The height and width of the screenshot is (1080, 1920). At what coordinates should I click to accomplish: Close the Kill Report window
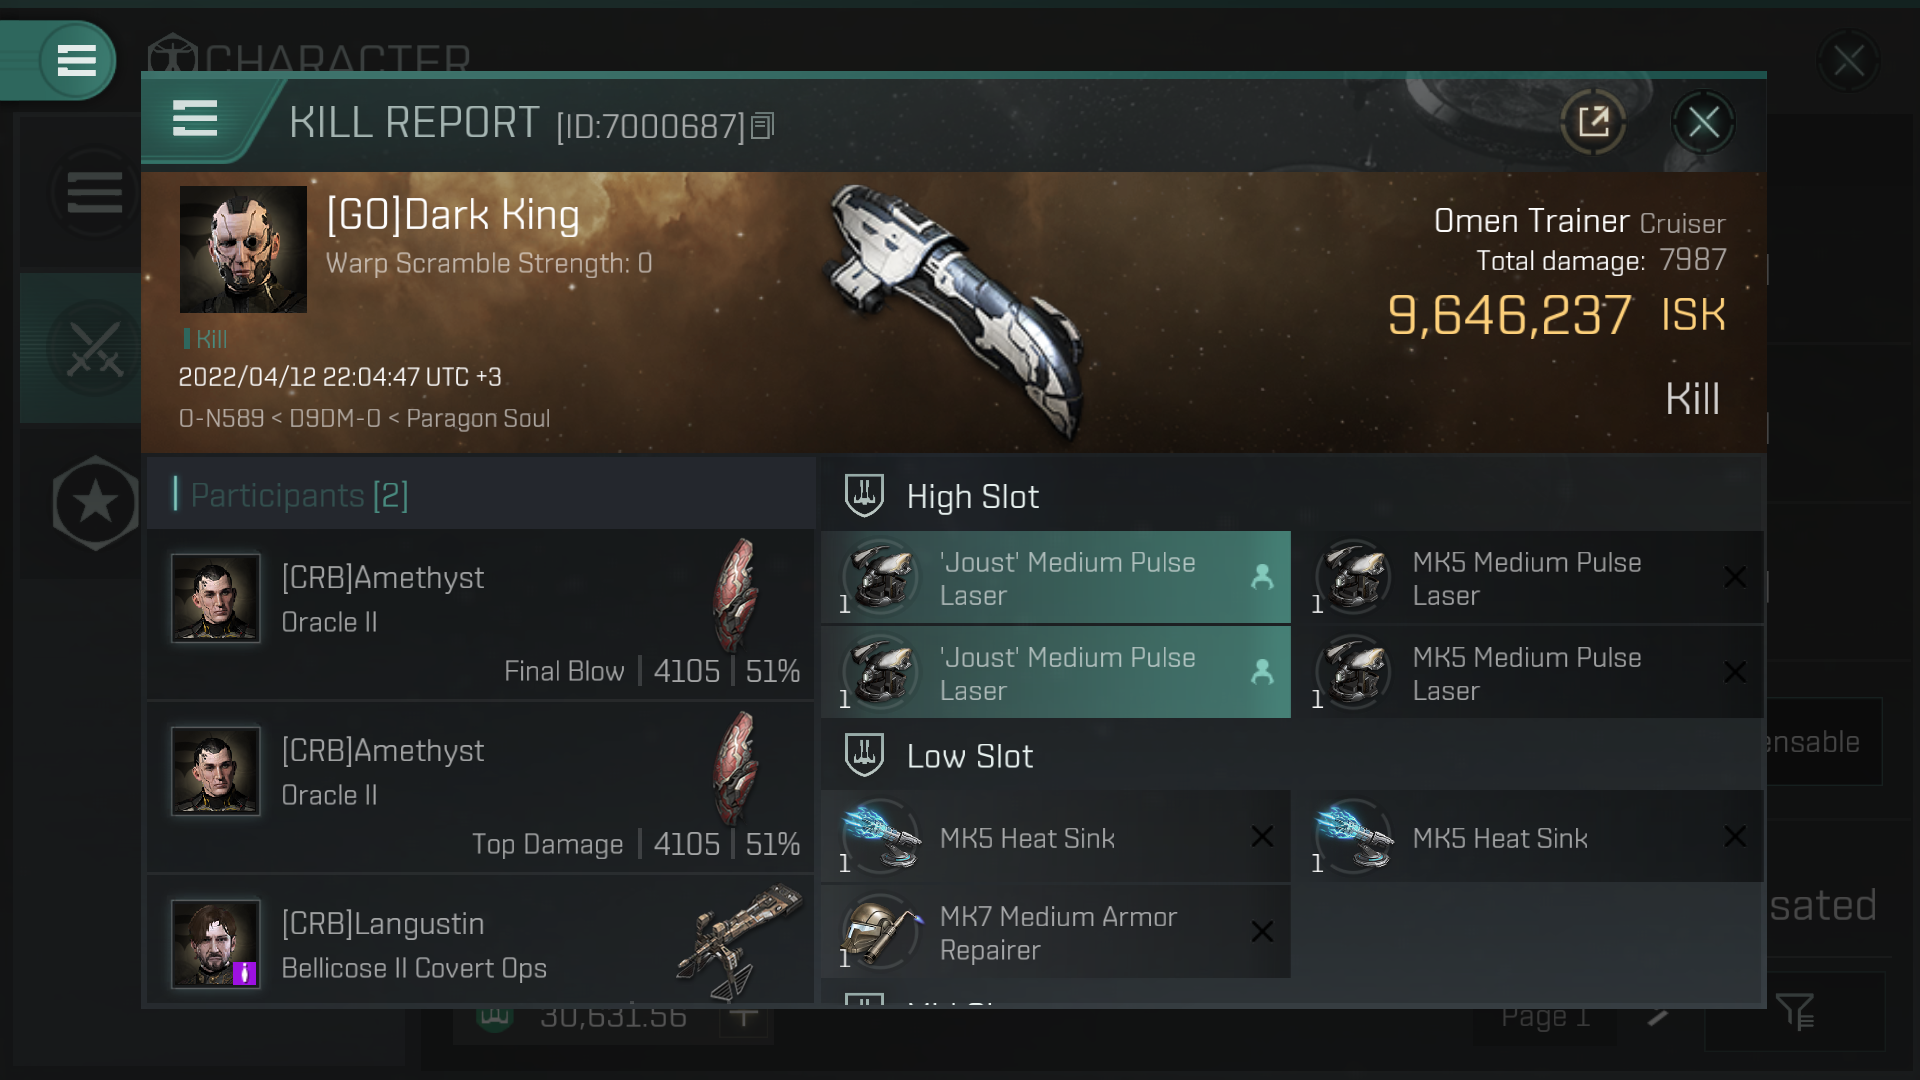pyautogui.click(x=1703, y=122)
